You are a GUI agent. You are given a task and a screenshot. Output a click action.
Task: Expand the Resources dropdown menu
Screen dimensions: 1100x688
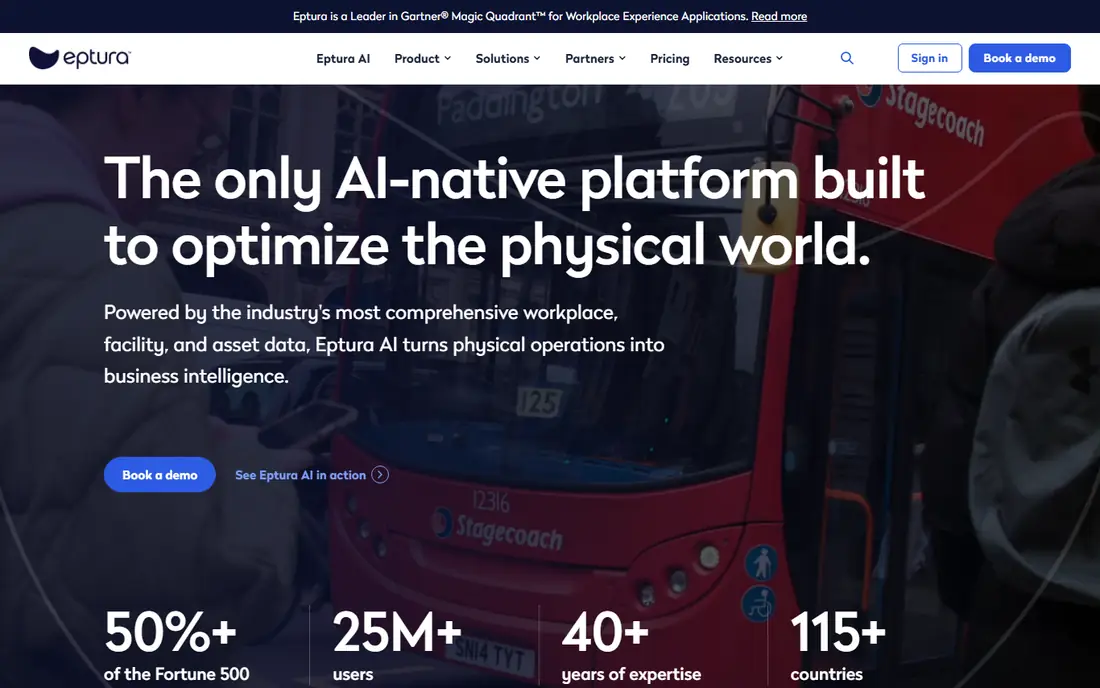pos(748,59)
